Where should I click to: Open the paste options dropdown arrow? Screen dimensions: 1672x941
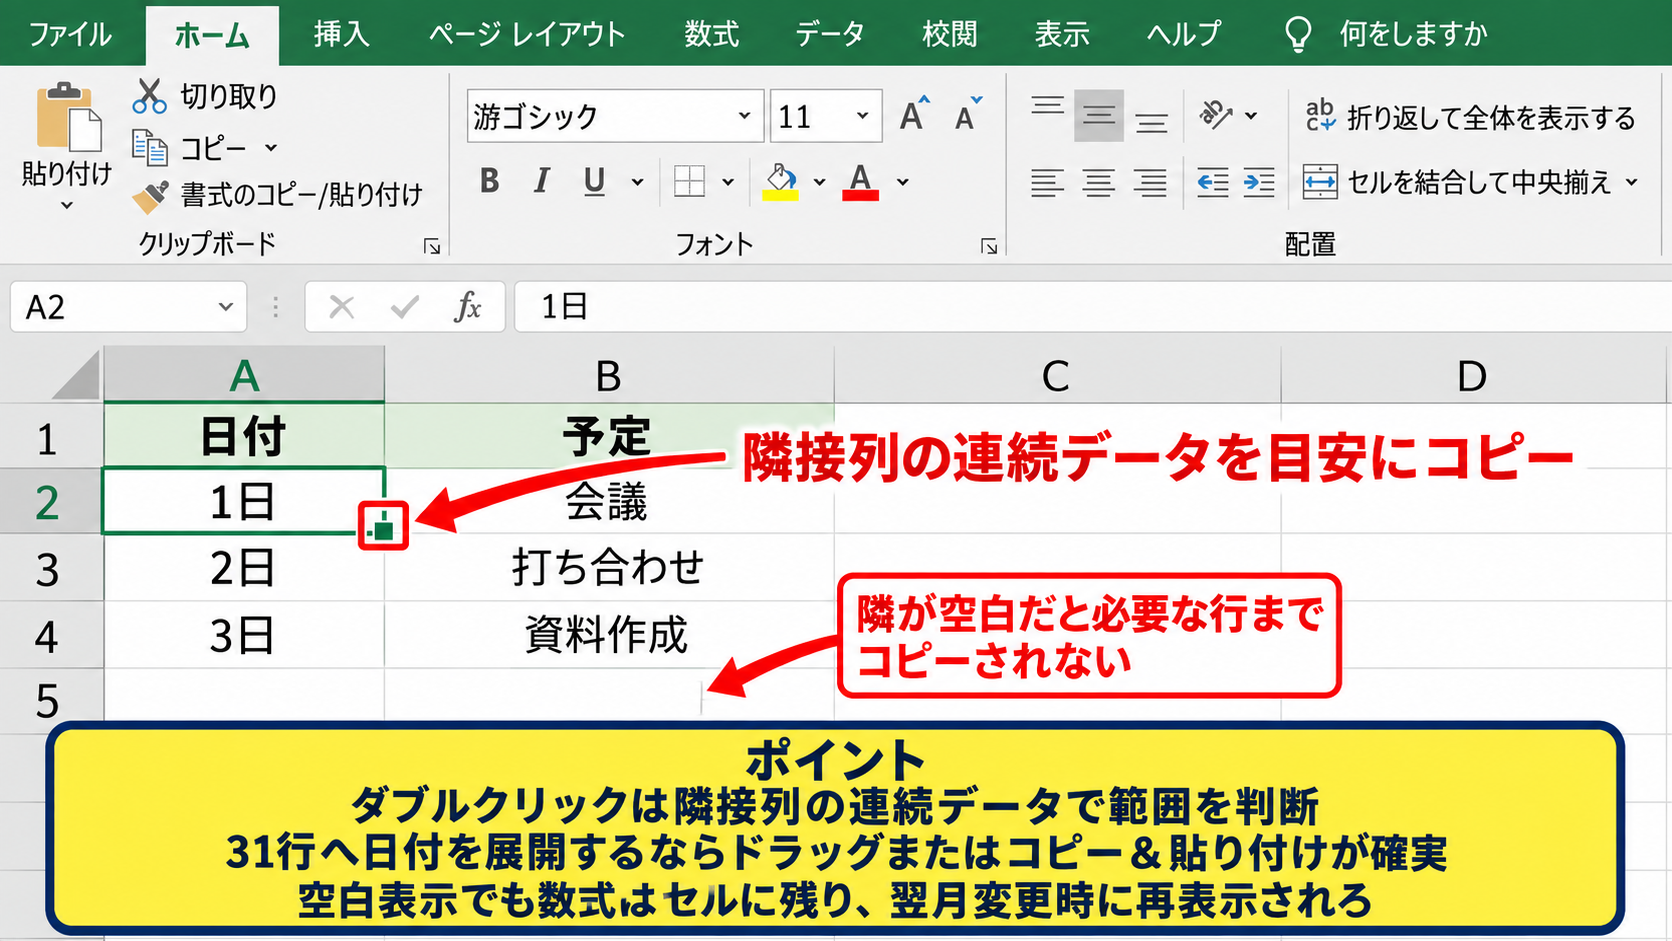(x=67, y=206)
